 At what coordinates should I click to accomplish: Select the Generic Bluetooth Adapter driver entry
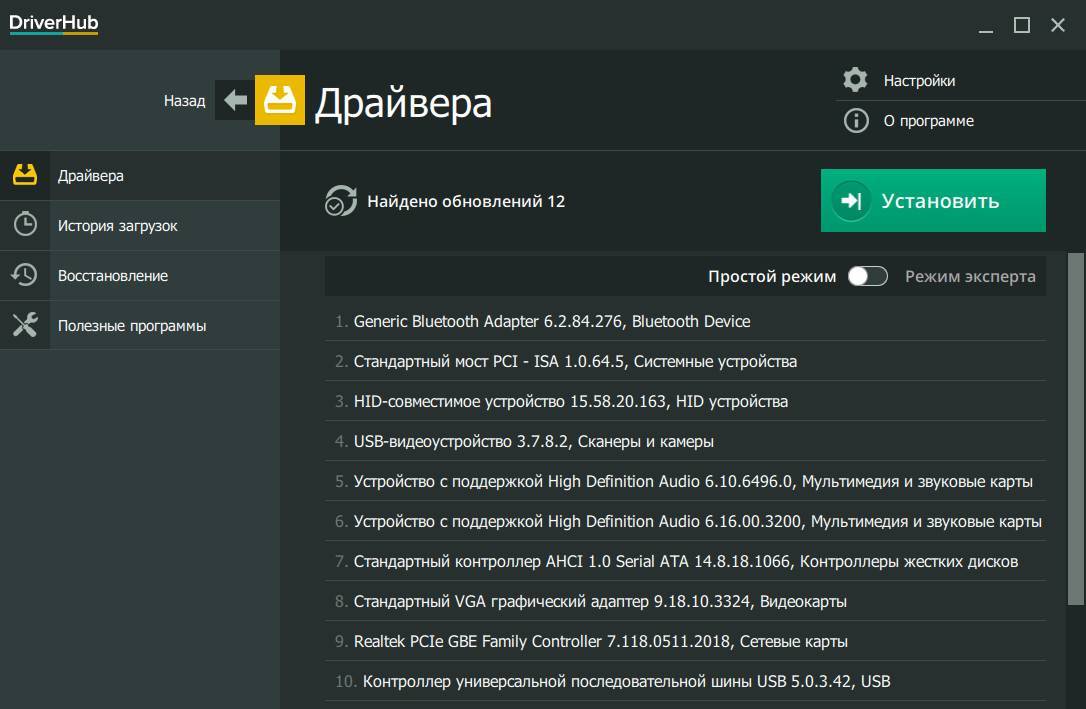(x=551, y=321)
